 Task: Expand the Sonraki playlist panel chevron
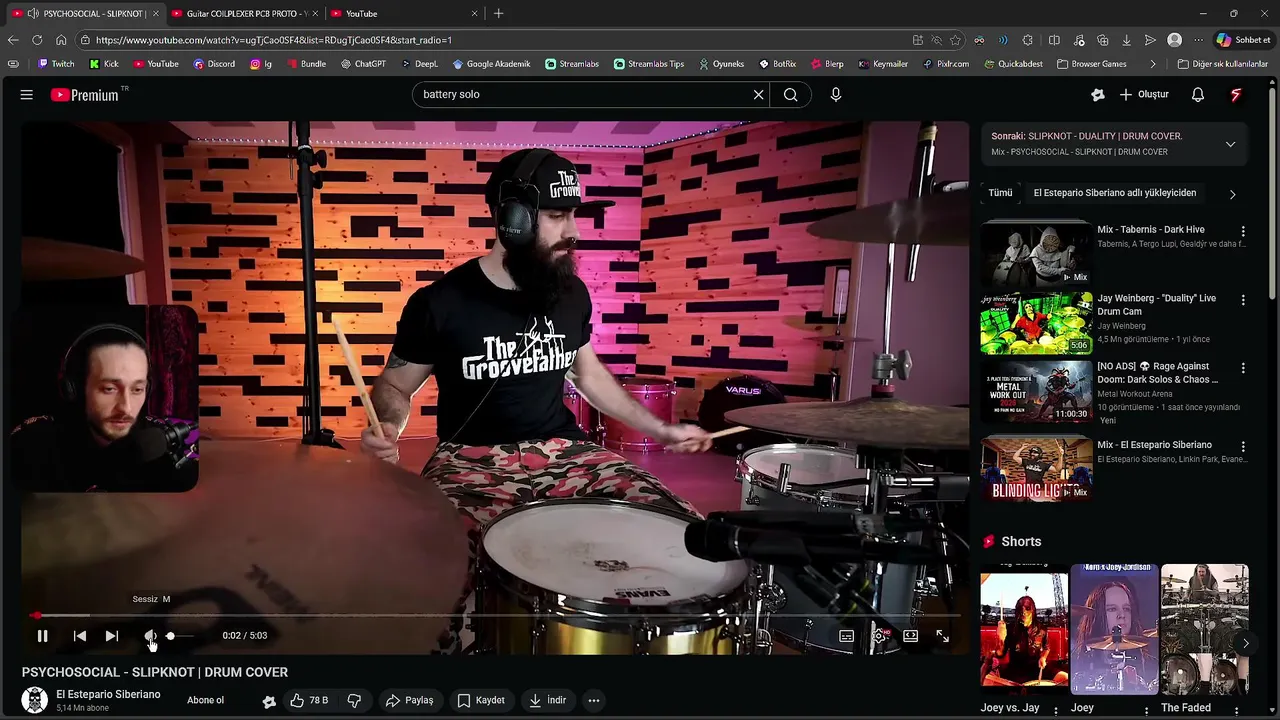click(1230, 144)
